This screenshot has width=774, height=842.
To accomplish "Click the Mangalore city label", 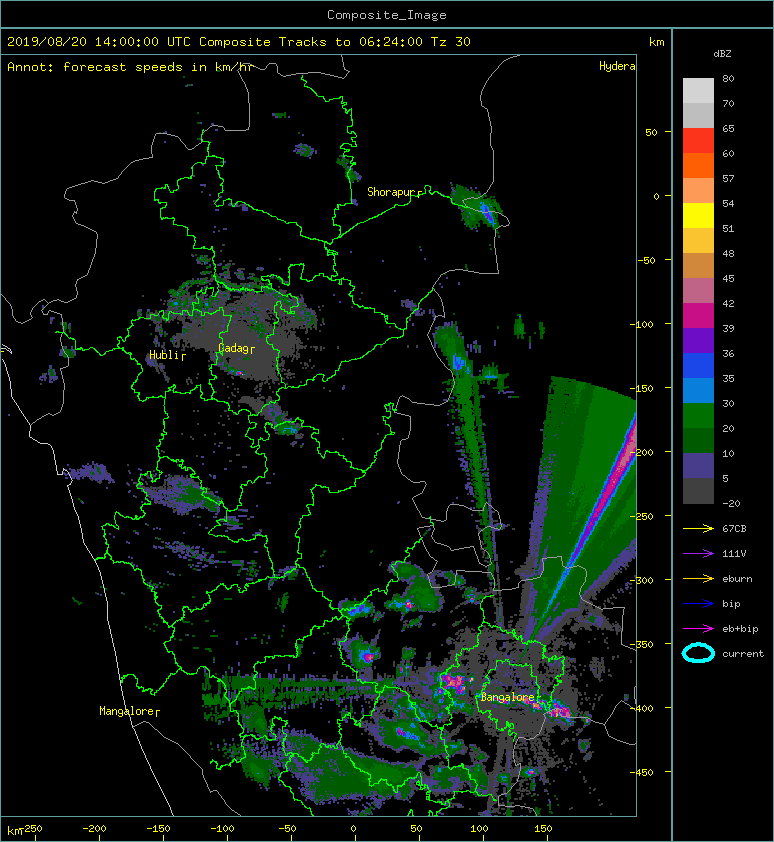I will (x=129, y=711).
